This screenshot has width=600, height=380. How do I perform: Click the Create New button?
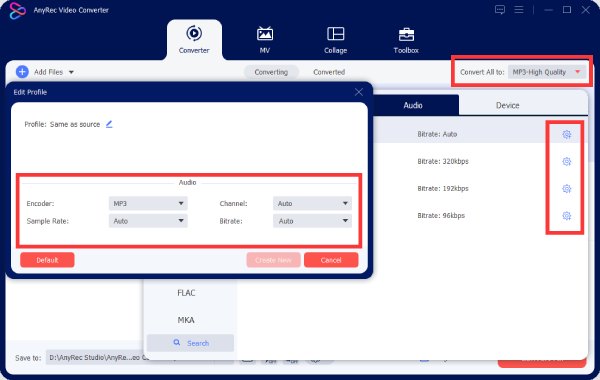coord(273,260)
